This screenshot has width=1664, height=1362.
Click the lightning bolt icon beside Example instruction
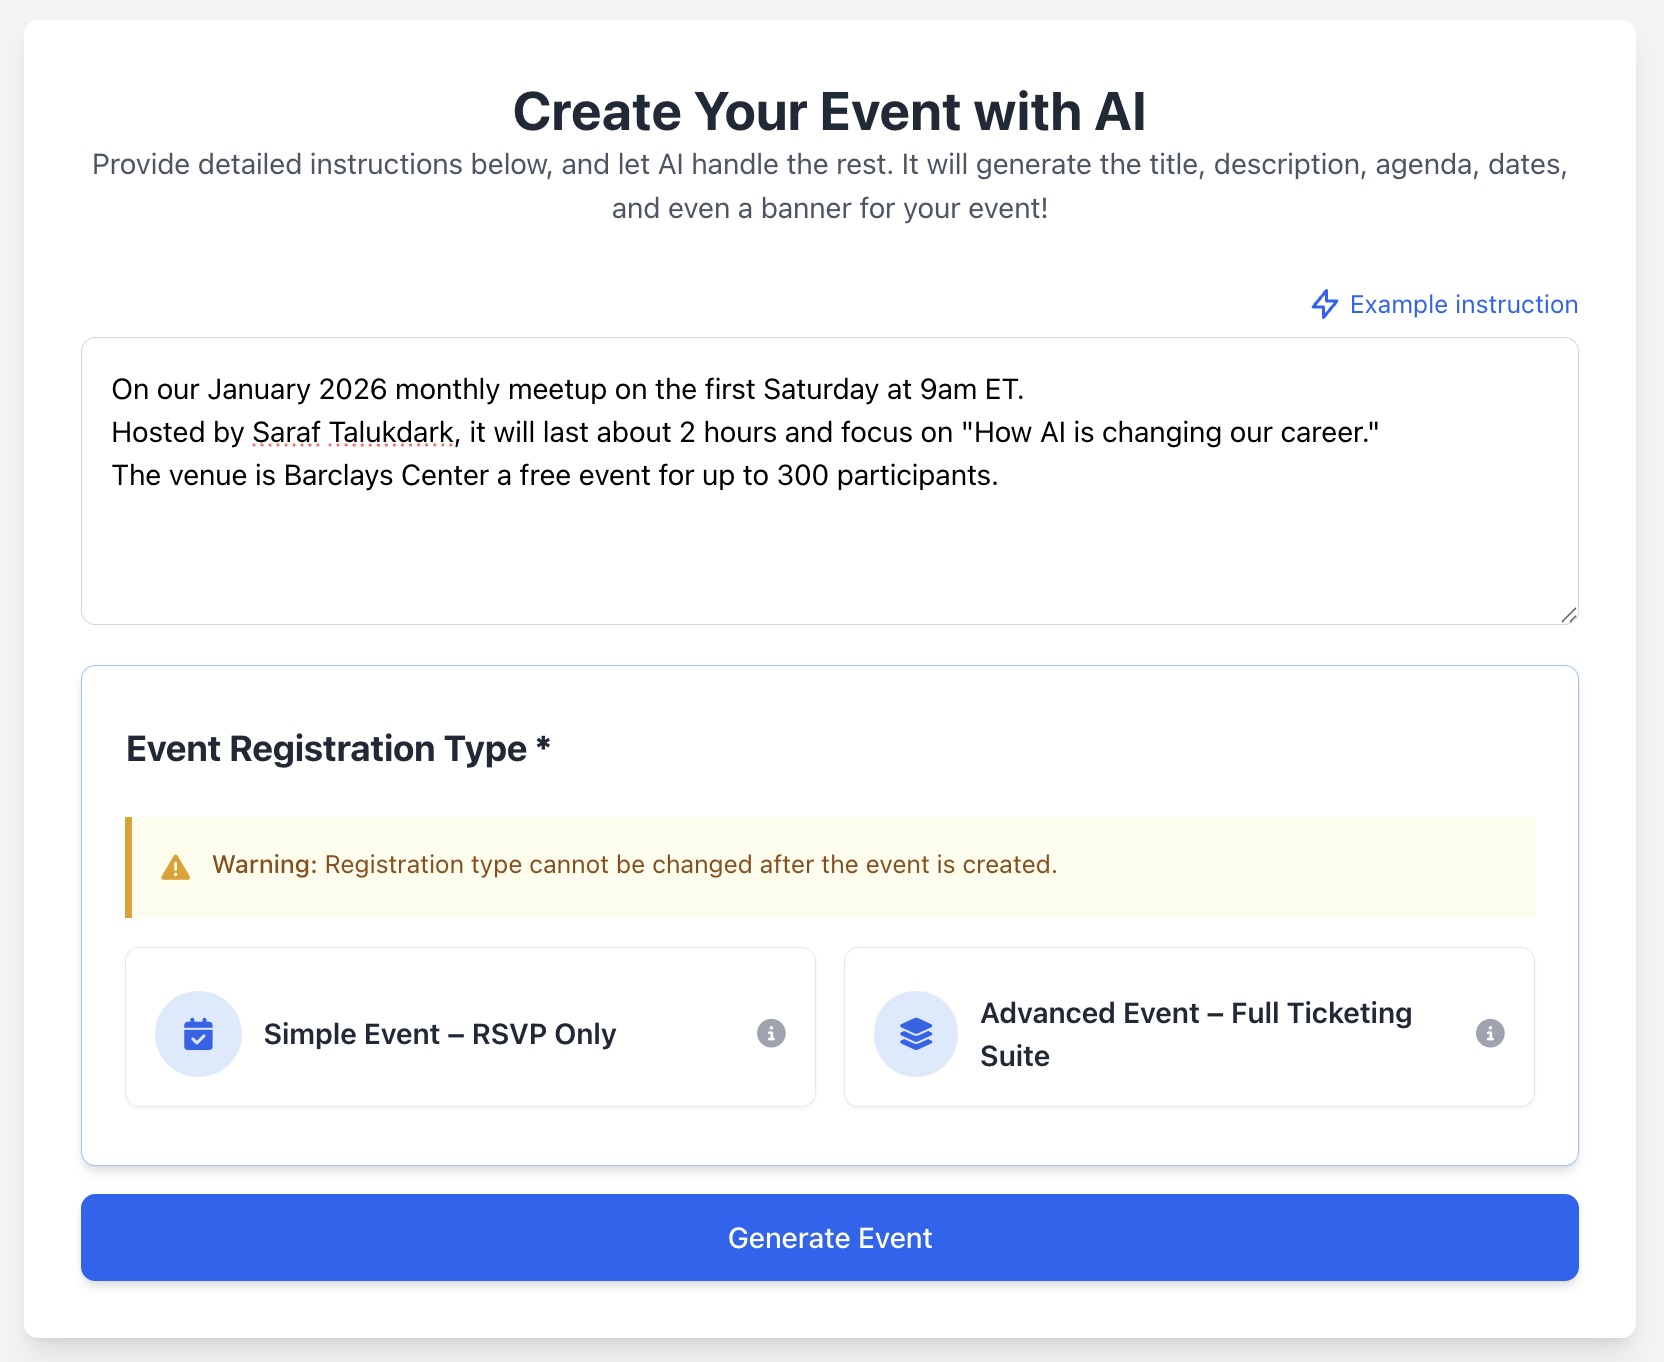(x=1325, y=304)
